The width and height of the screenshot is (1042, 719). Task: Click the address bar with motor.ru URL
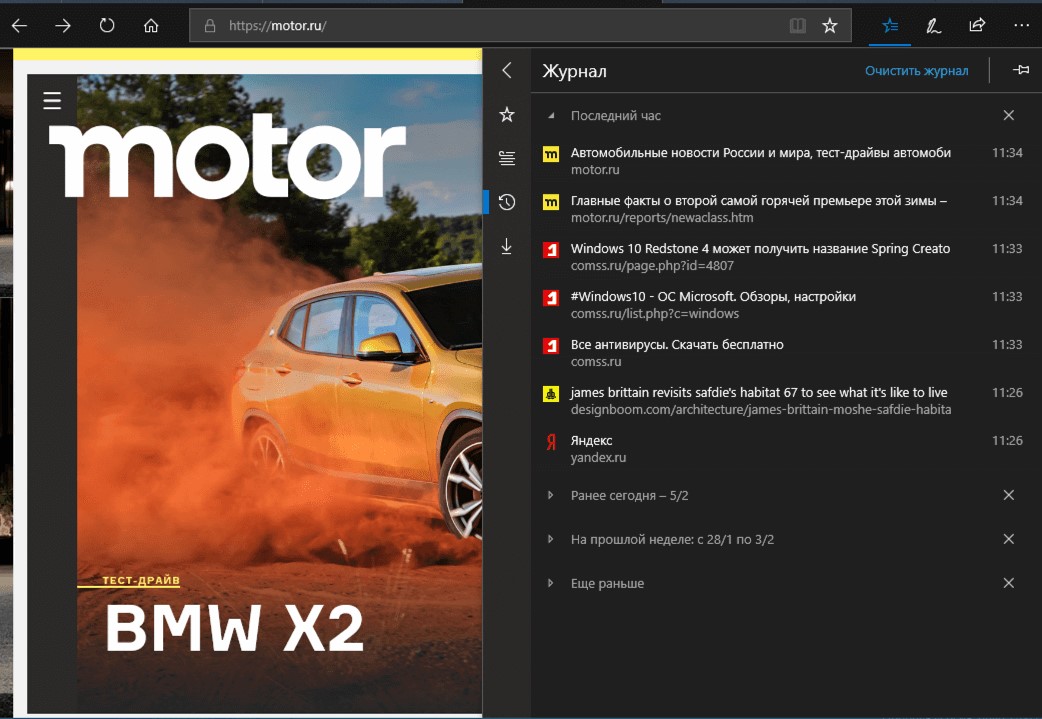pyautogui.click(x=520, y=26)
